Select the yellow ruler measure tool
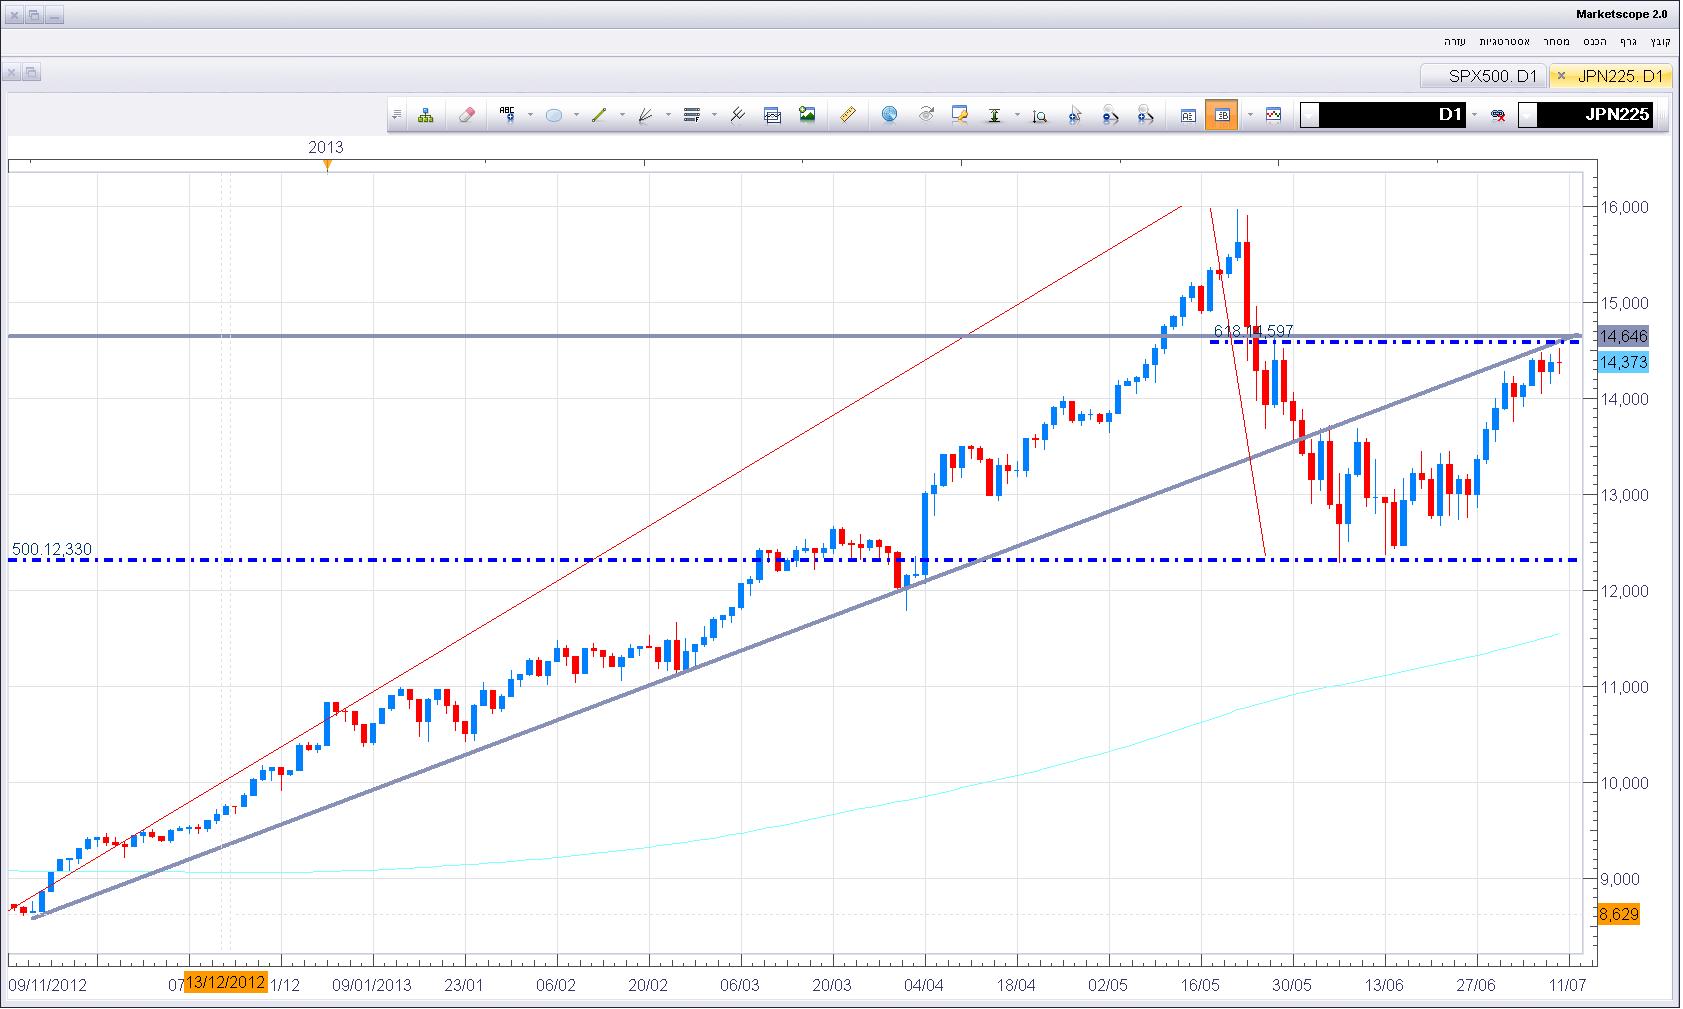 coord(847,115)
